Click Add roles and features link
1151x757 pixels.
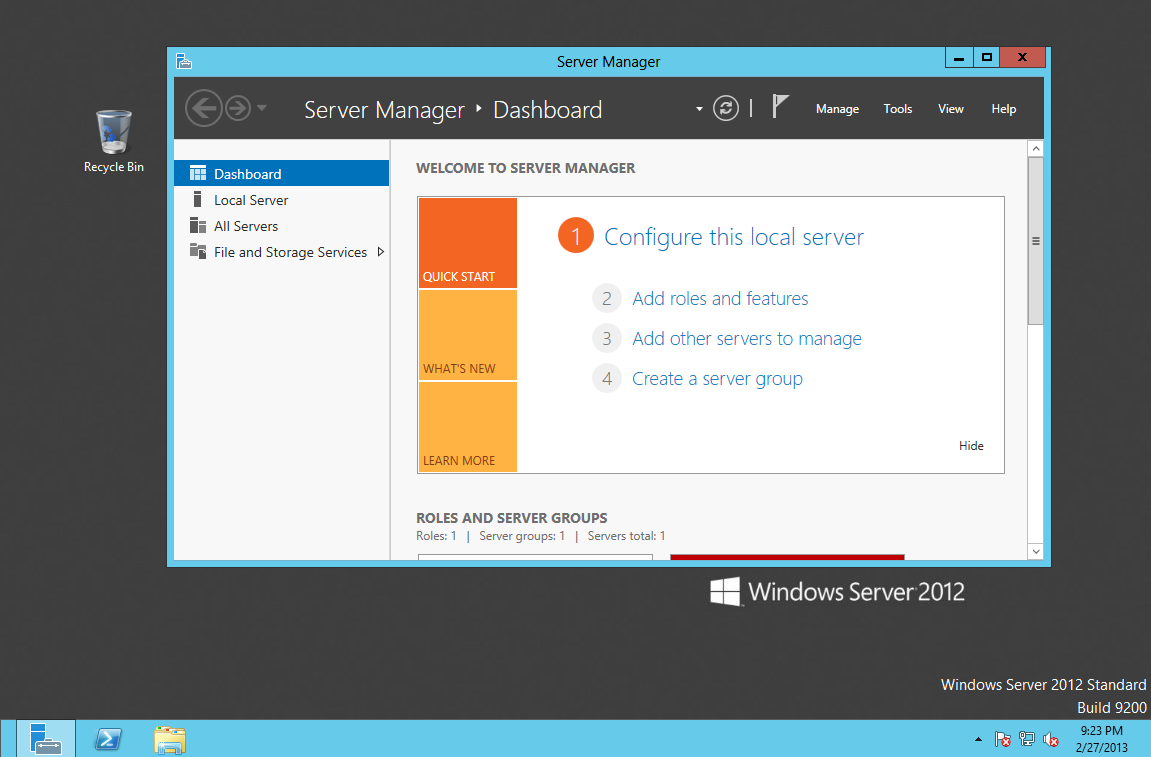coord(720,298)
